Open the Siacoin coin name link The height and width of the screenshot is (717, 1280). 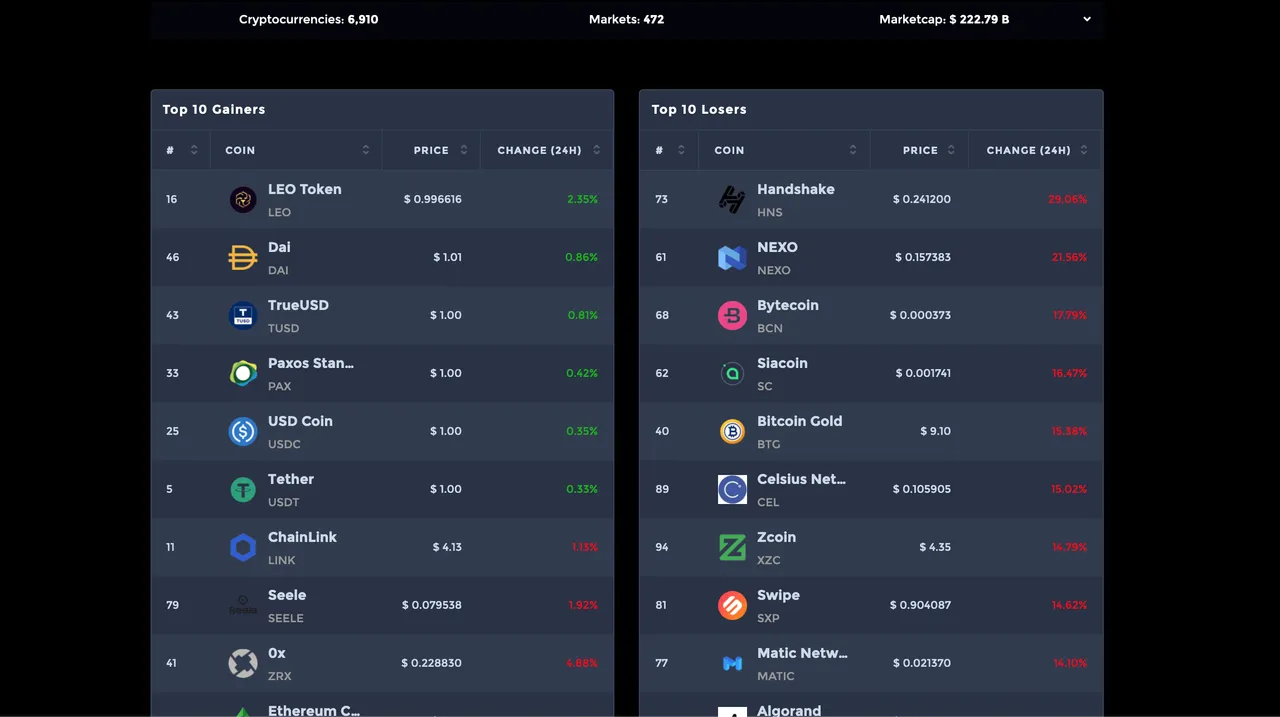(x=782, y=363)
